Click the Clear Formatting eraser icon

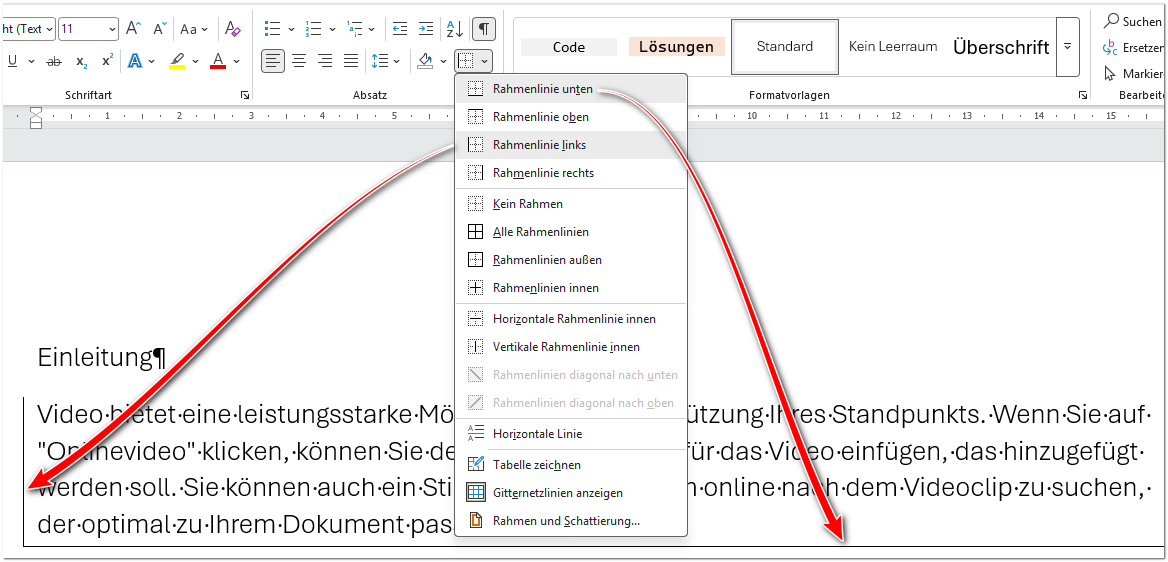click(x=233, y=29)
